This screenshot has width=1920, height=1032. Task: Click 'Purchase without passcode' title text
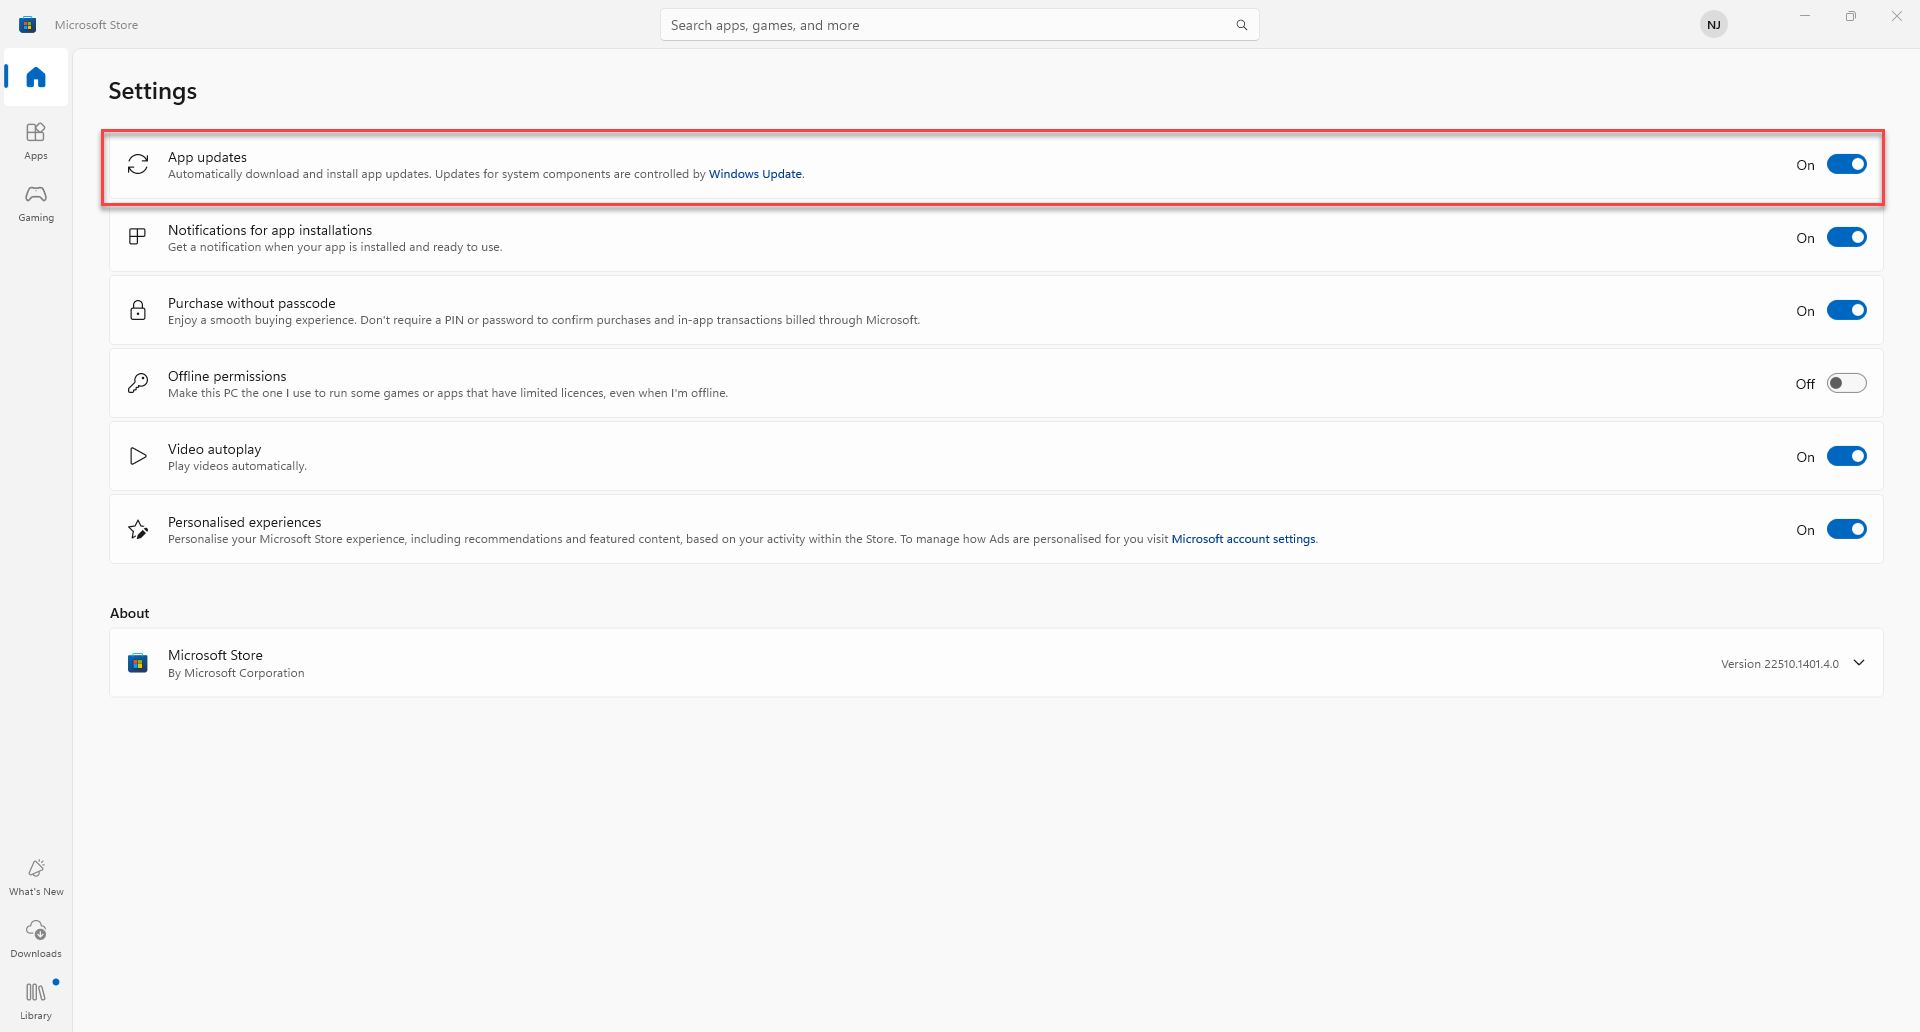(252, 303)
